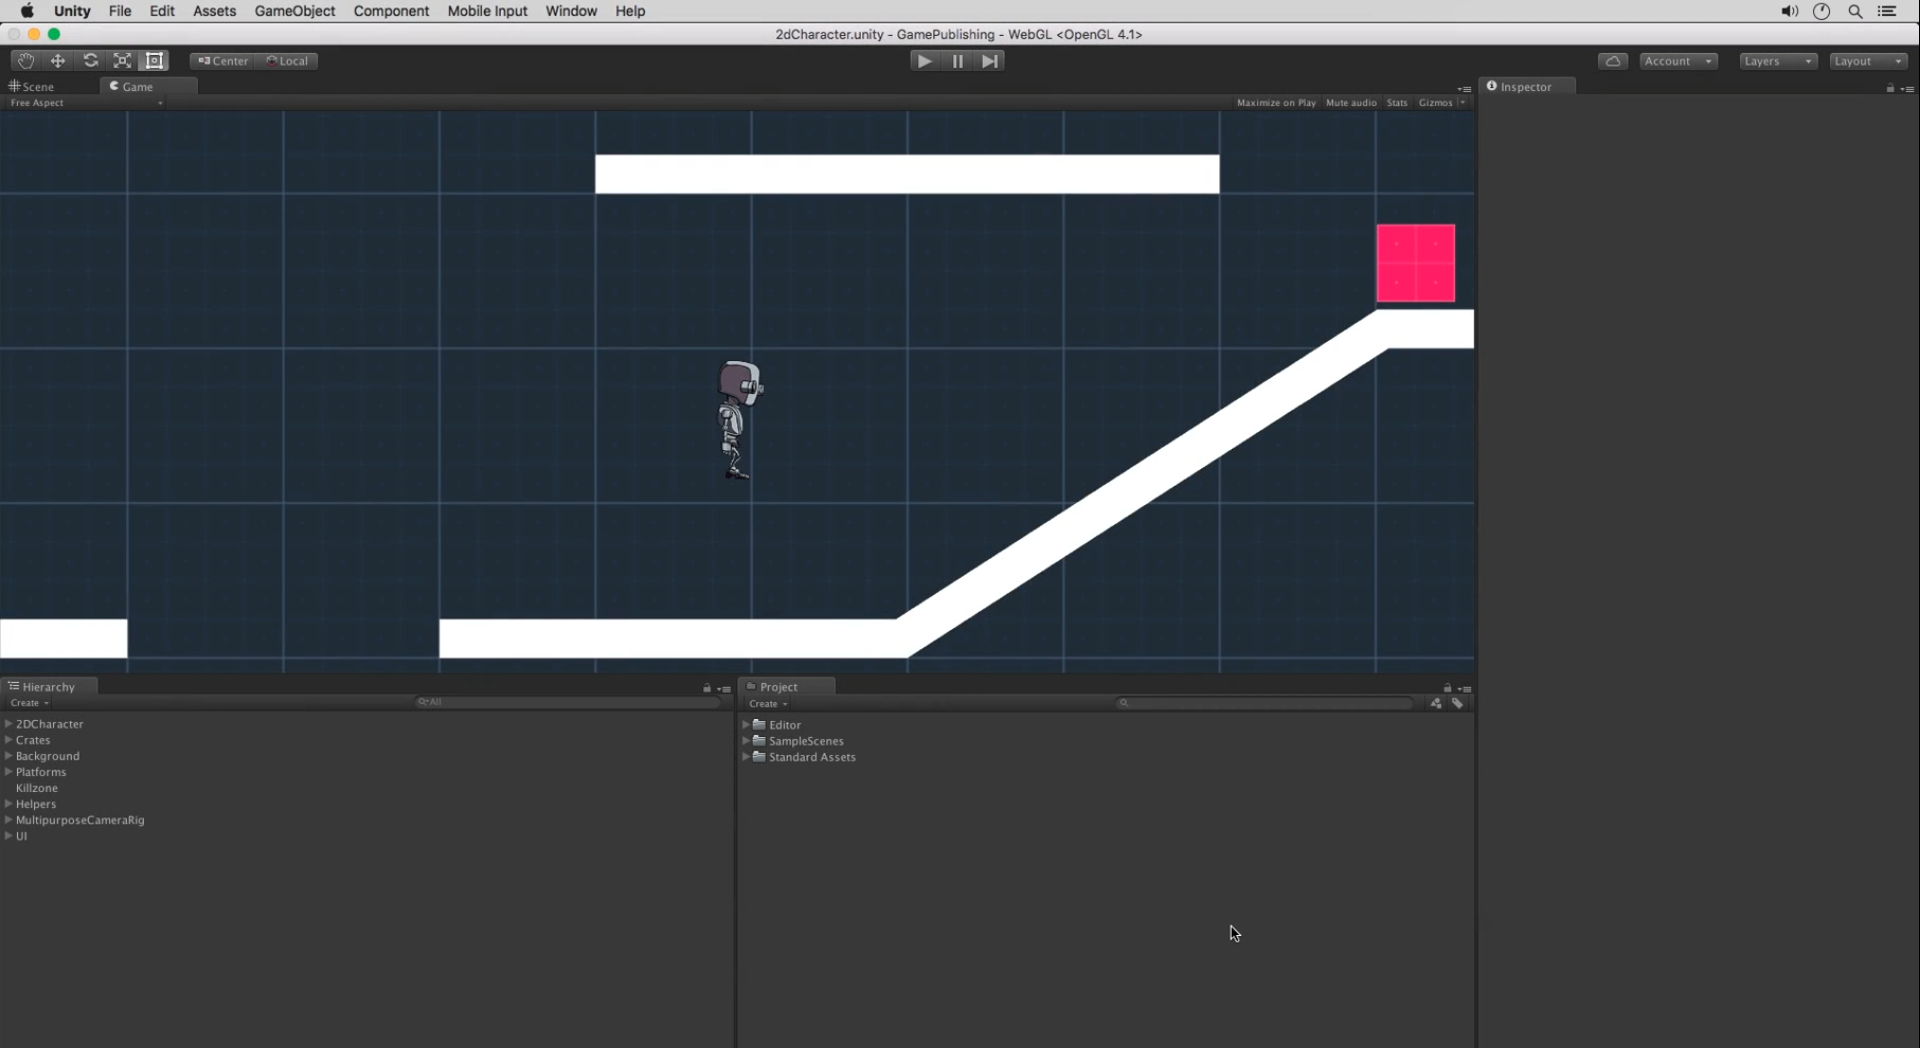Viewport: 1920px width, 1048px height.
Task: Click the Pause button
Action: [957, 61]
